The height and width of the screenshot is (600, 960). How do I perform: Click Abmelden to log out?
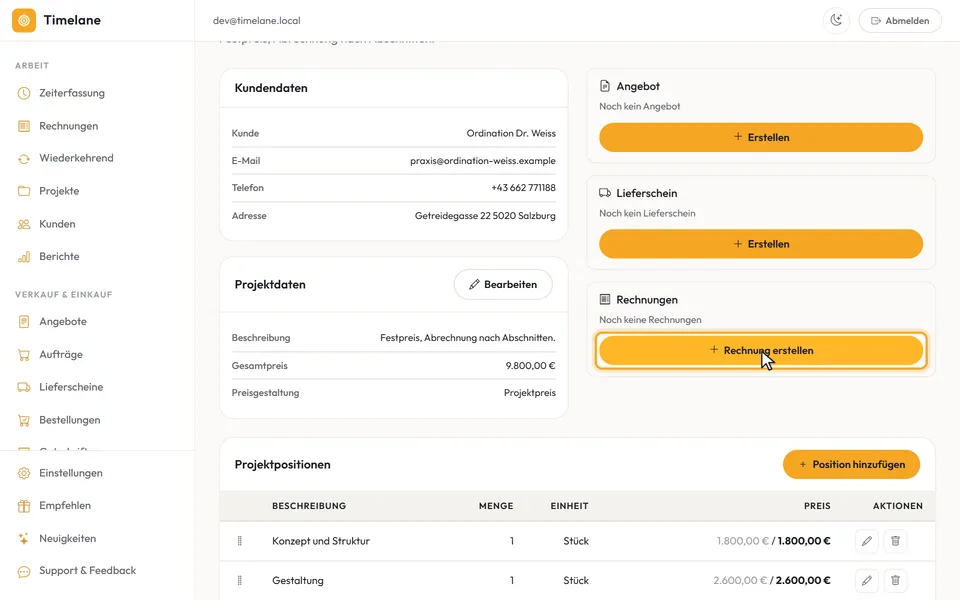900,20
